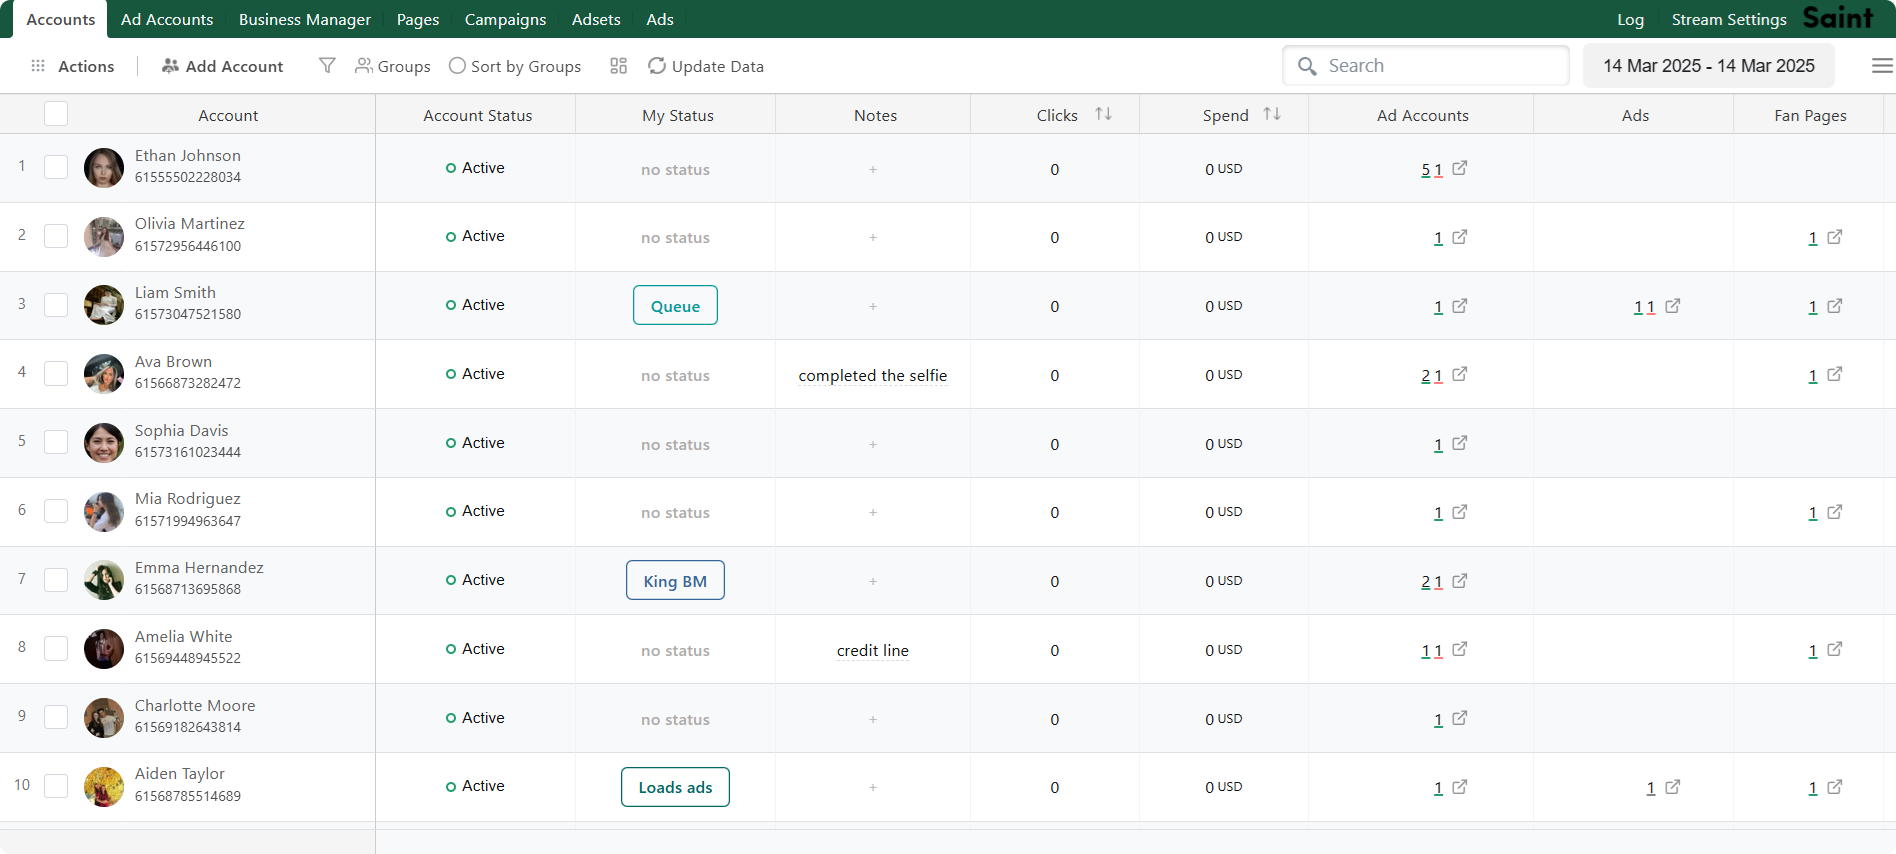Open the Stream Settings link

coord(1728,19)
